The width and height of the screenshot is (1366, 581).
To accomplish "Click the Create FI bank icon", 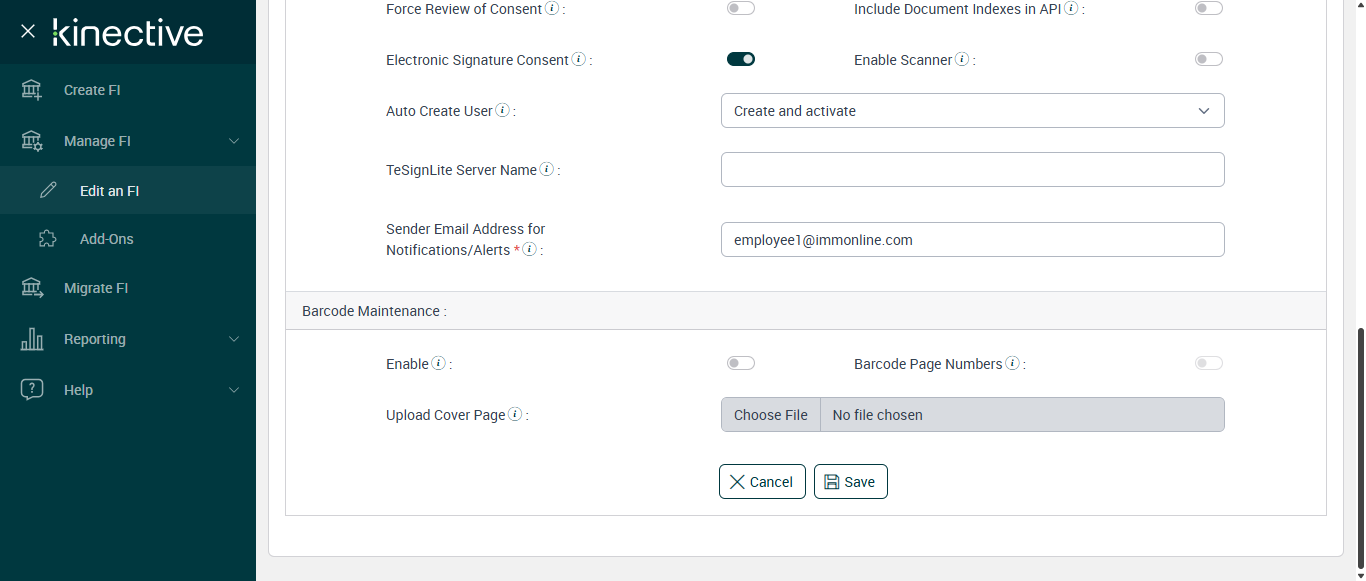I will pyautogui.click(x=32, y=90).
